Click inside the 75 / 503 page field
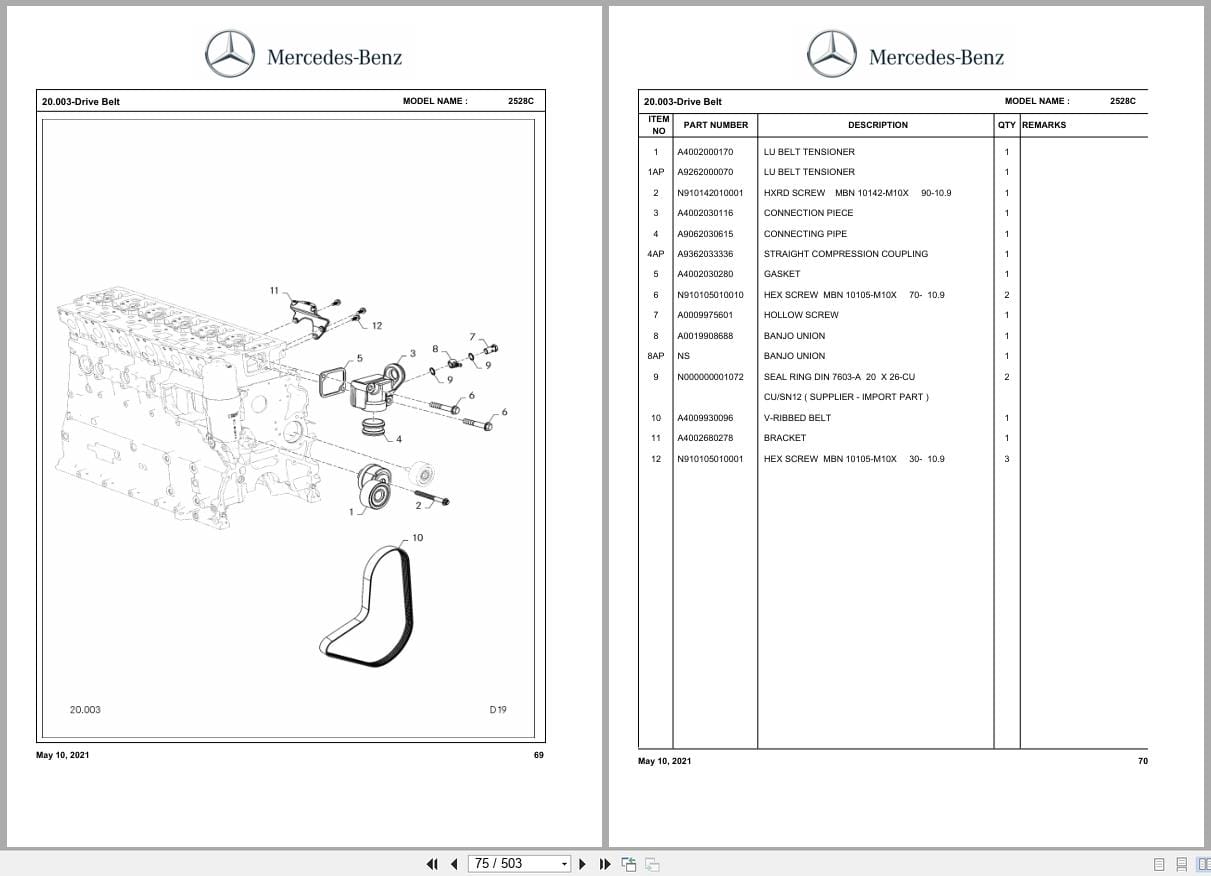 pos(505,863)
